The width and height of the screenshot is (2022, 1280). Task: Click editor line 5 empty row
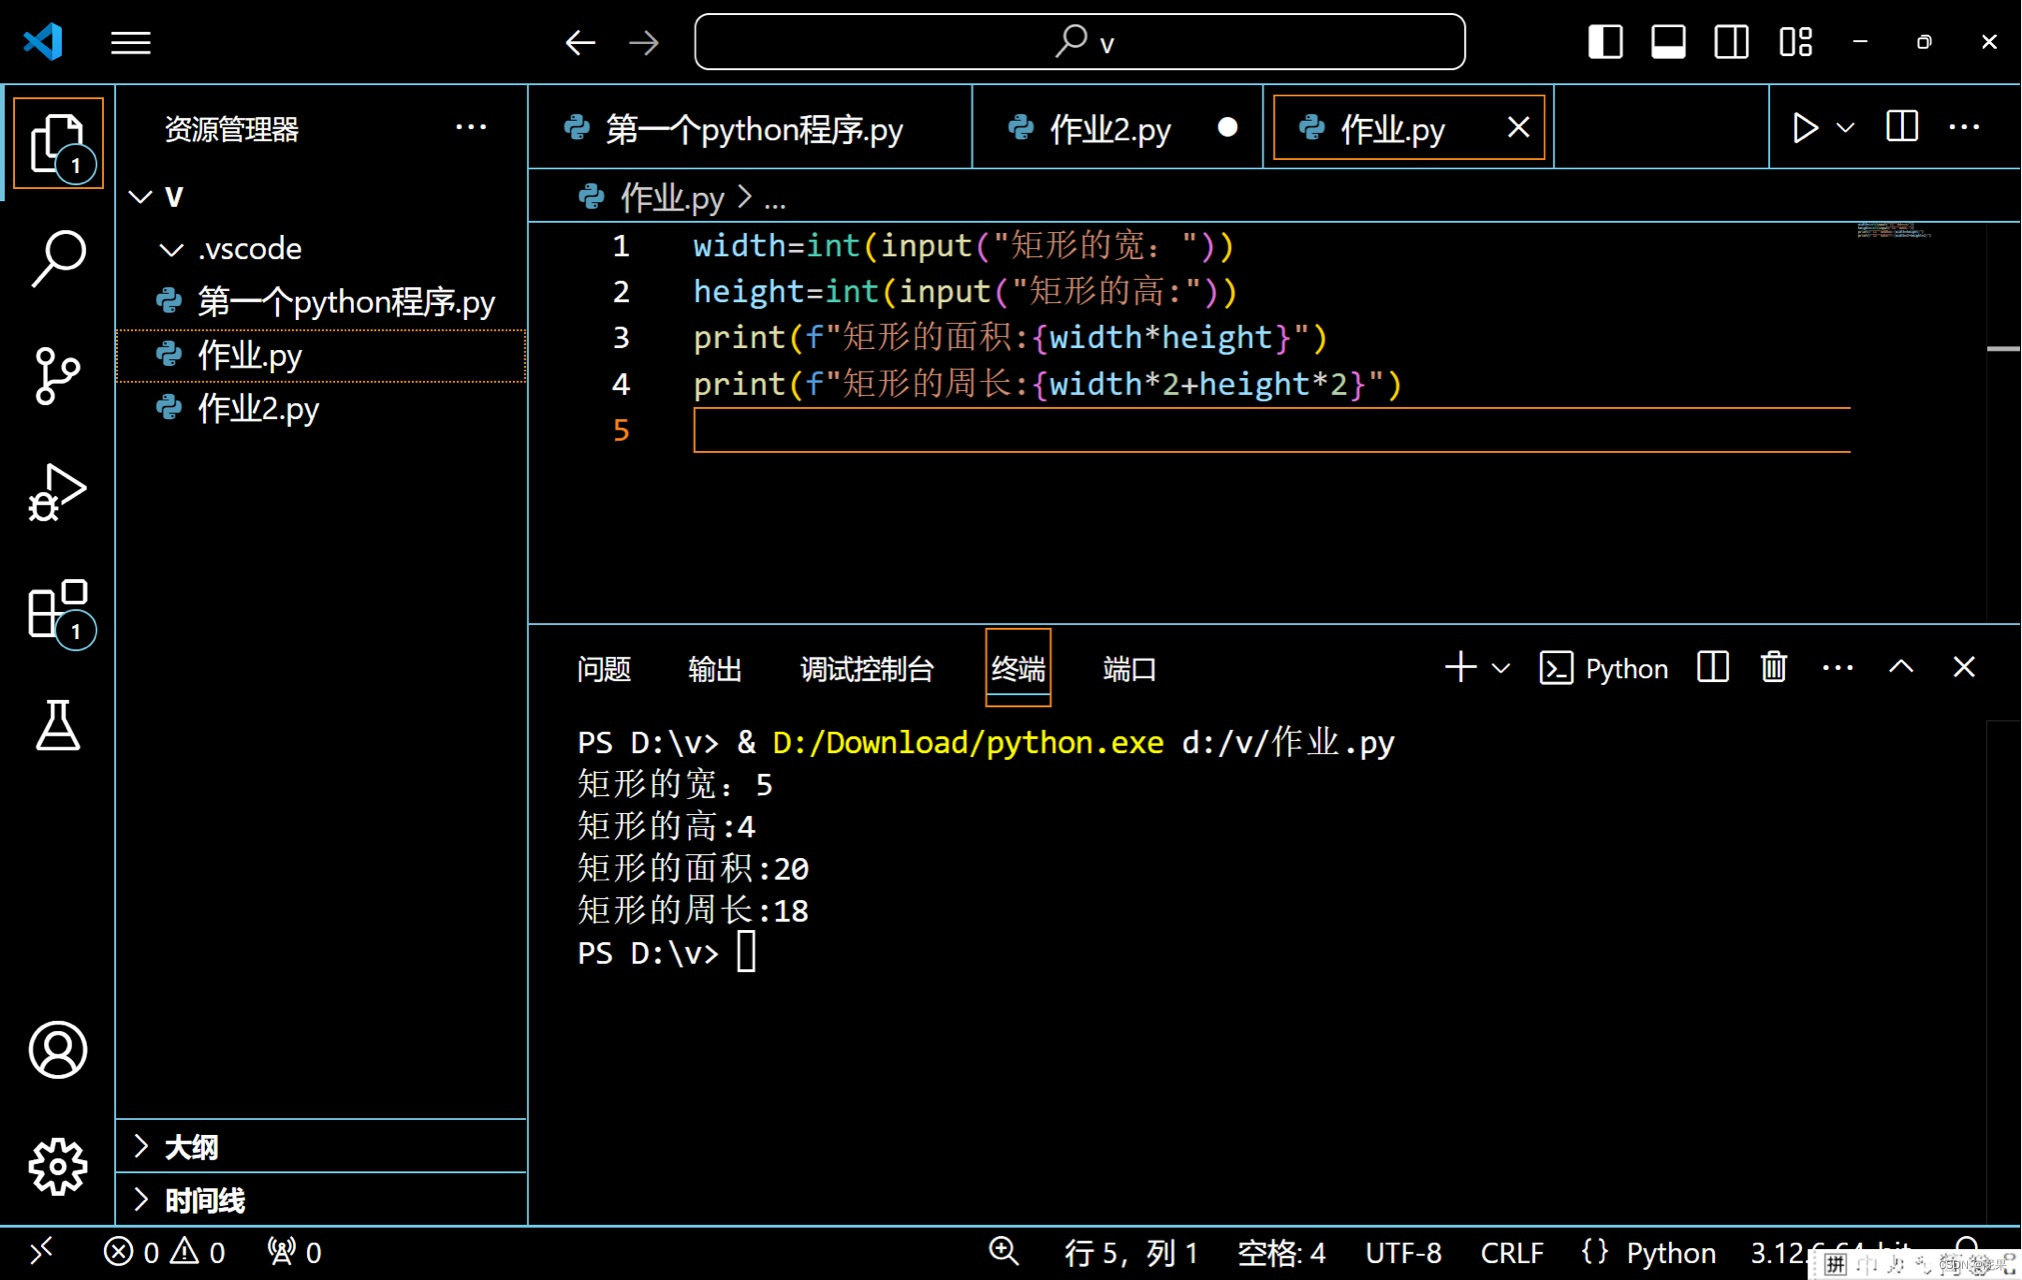click(x=1272, y=430)
